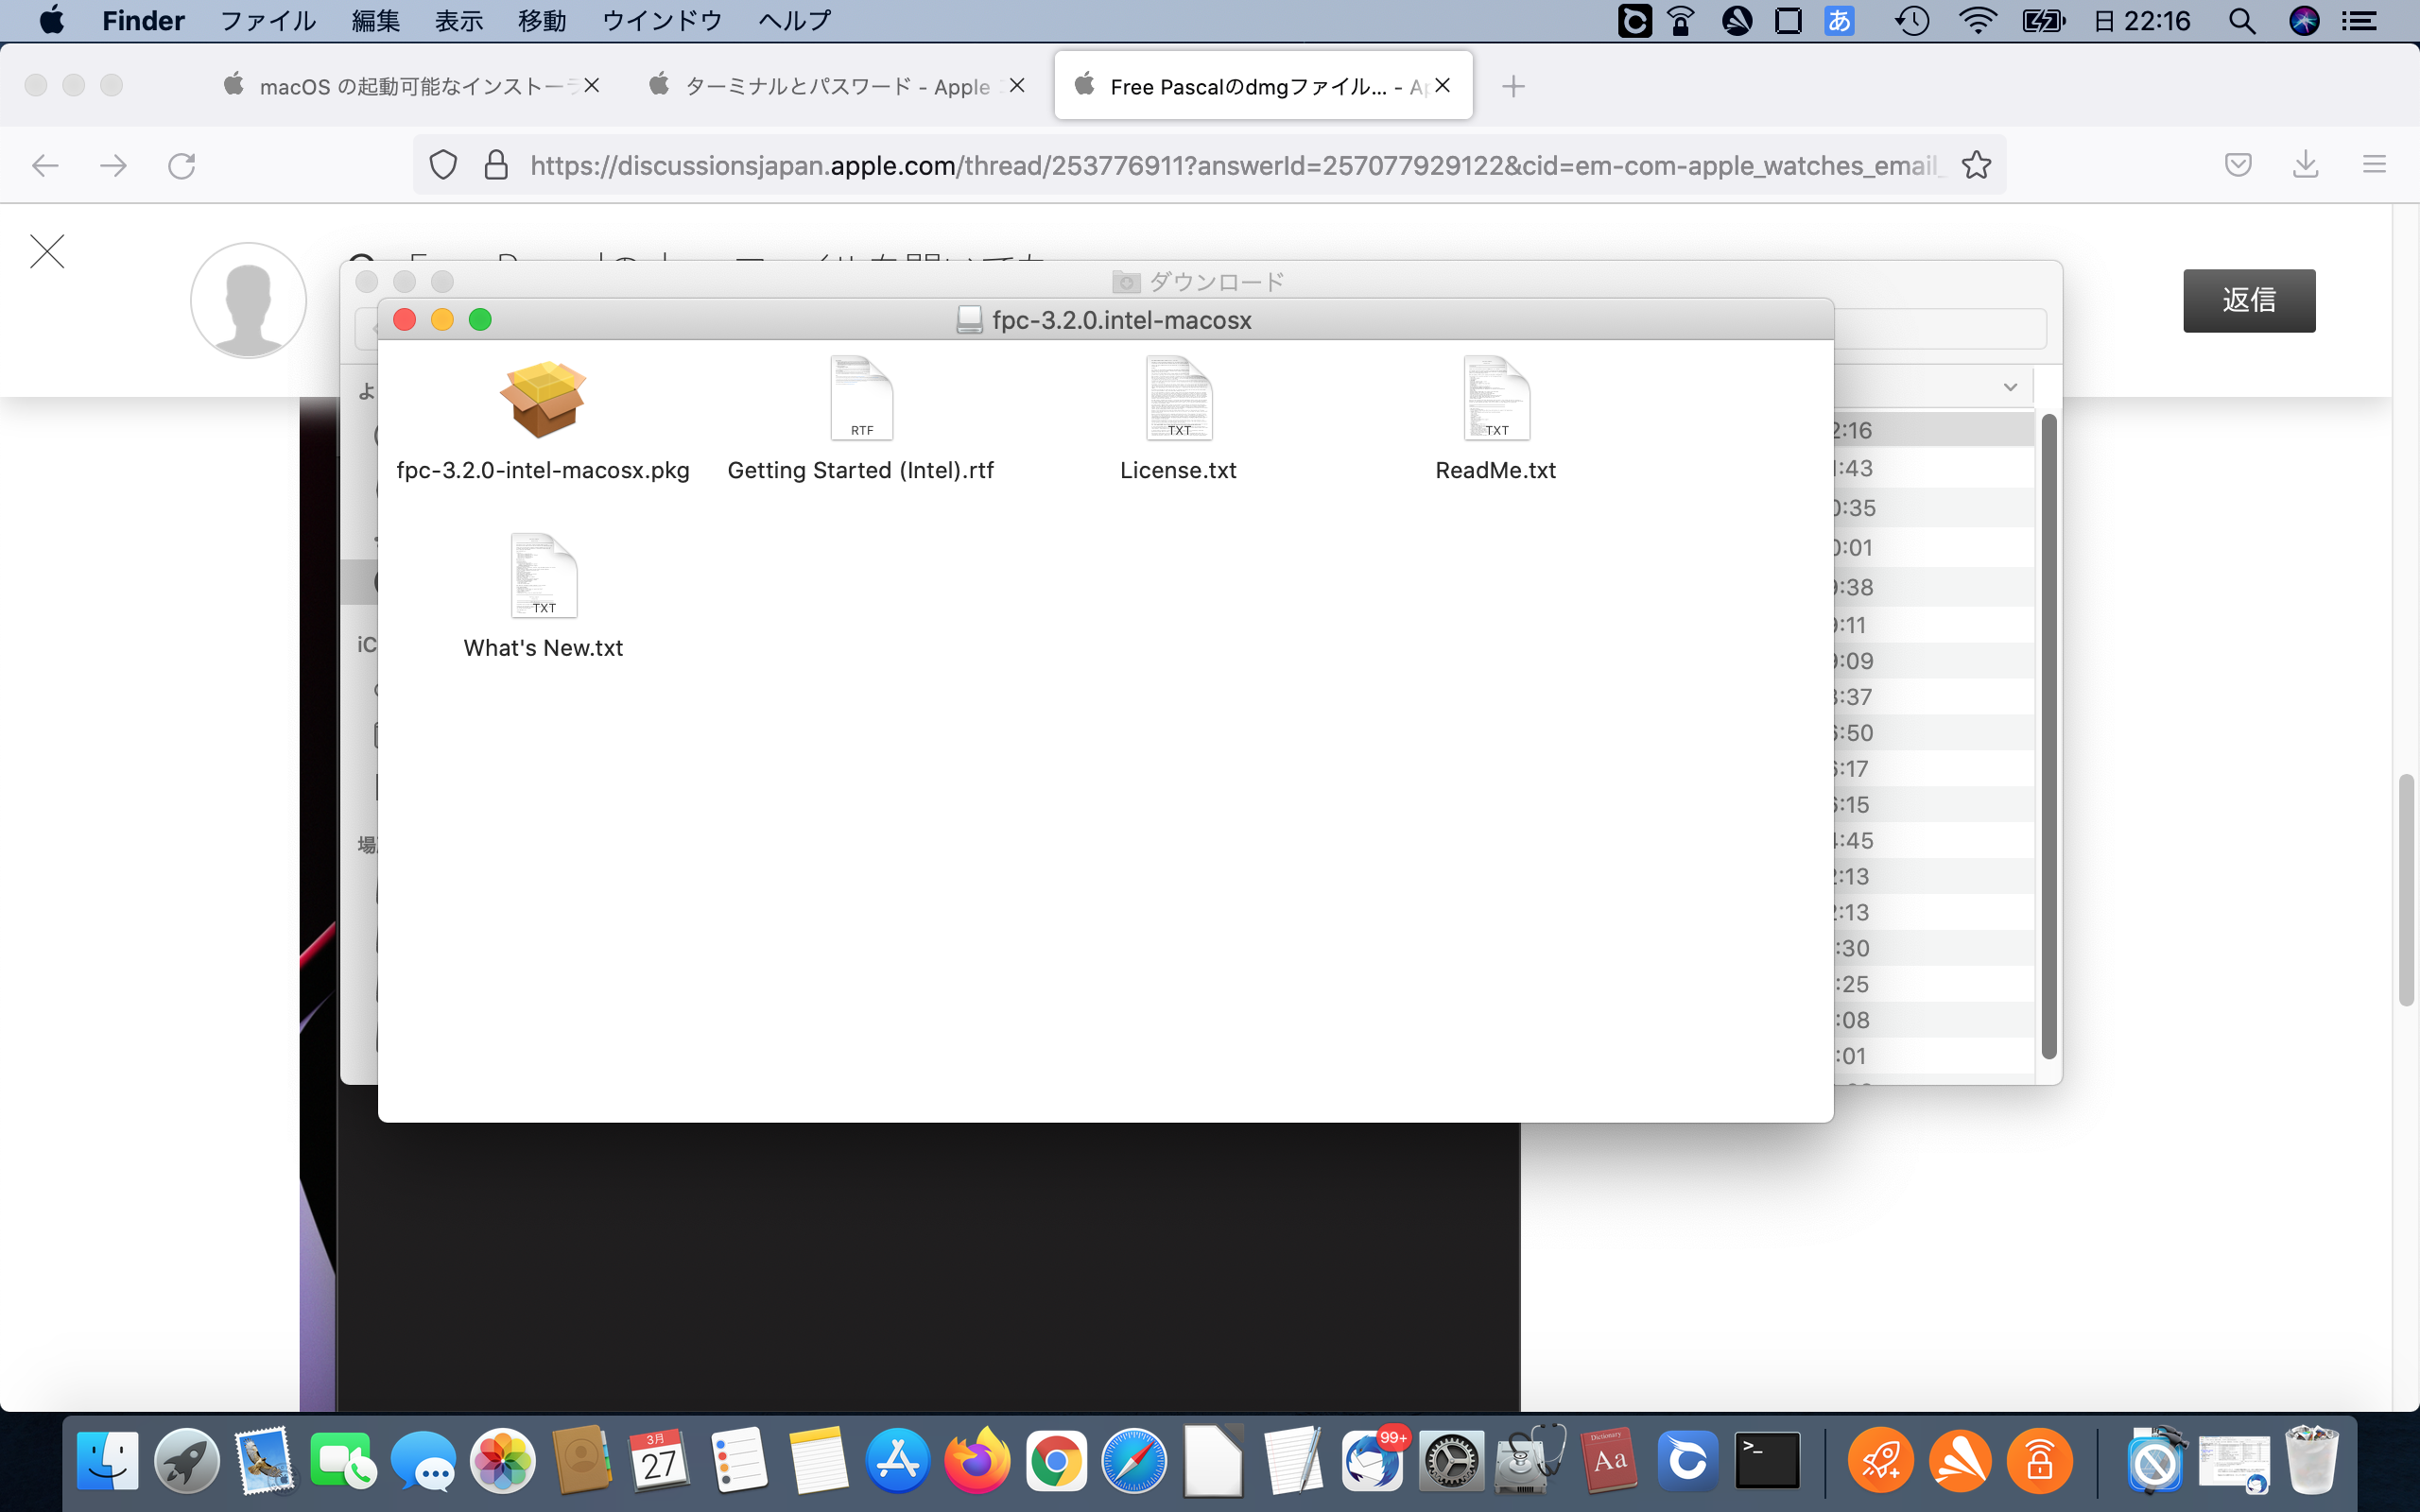The height and width of the screenshot is (1512, 2420).
Task: Open Firefox hamburger application menu
Action: click(x=2374, y=165)
